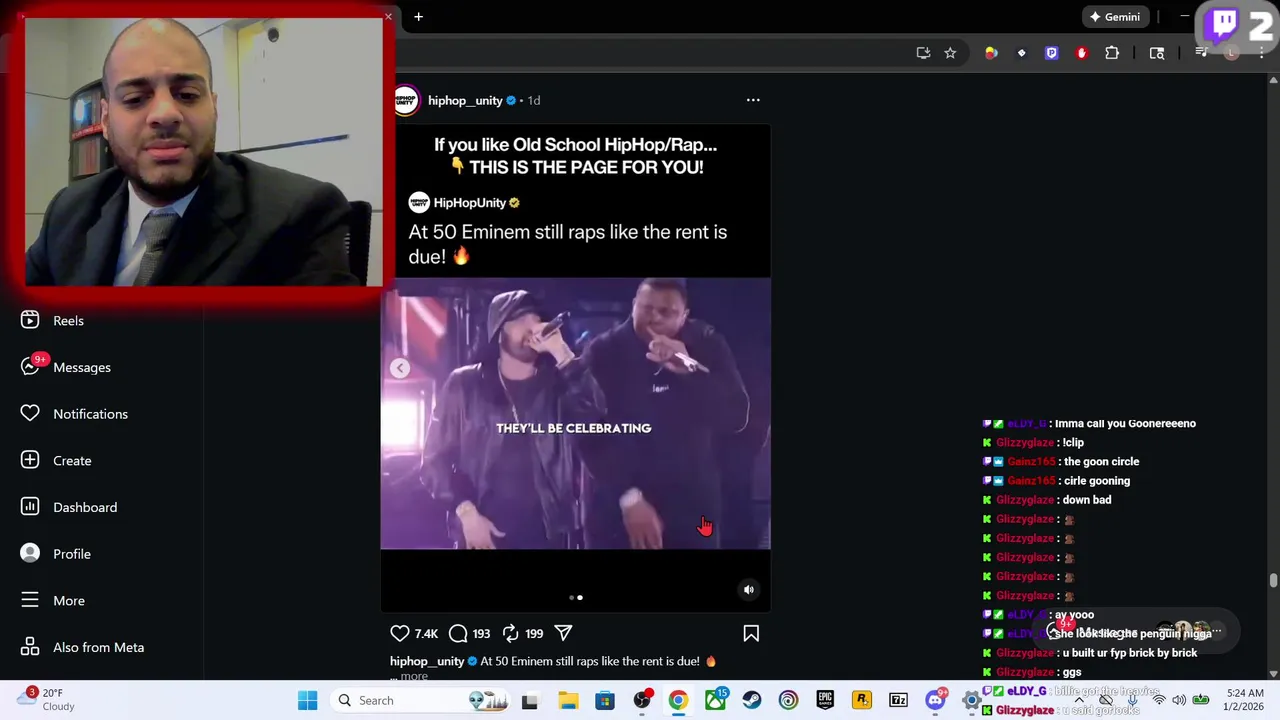Open the tab search side panel icon
The image size is (1280, 720).
1157,53
